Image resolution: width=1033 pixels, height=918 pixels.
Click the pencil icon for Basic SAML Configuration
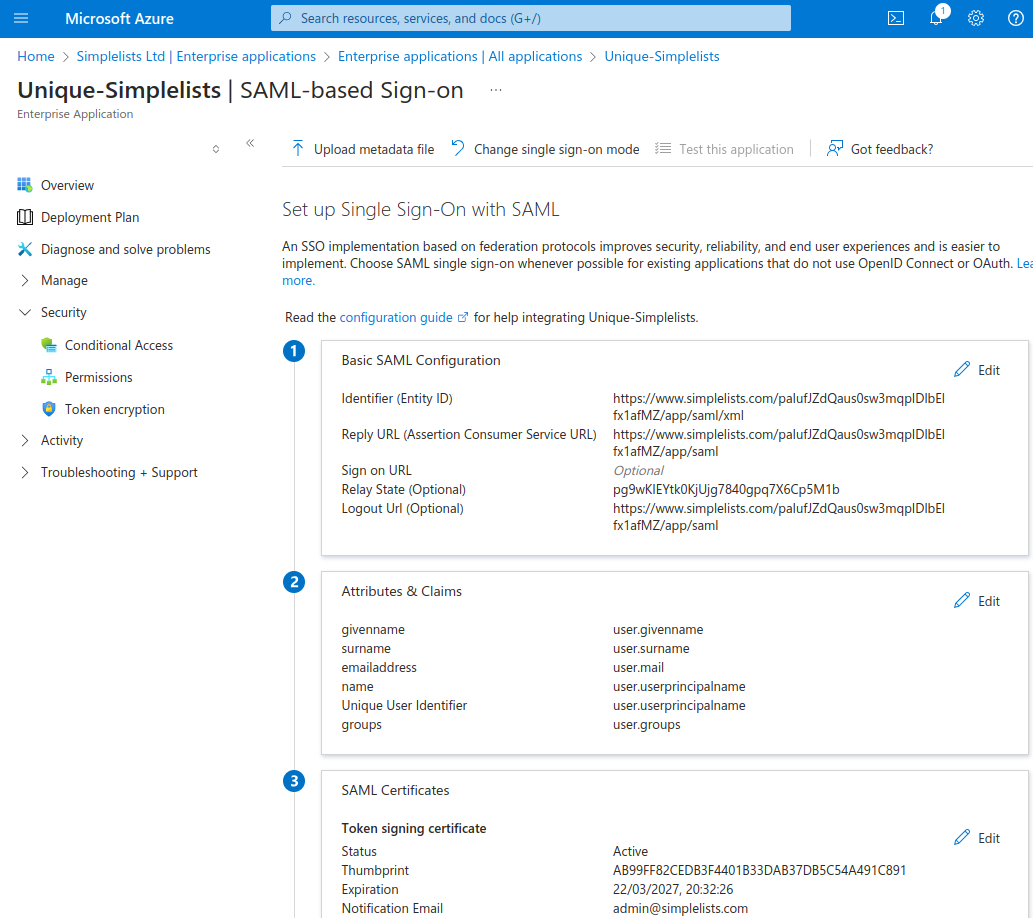(962, 370)
